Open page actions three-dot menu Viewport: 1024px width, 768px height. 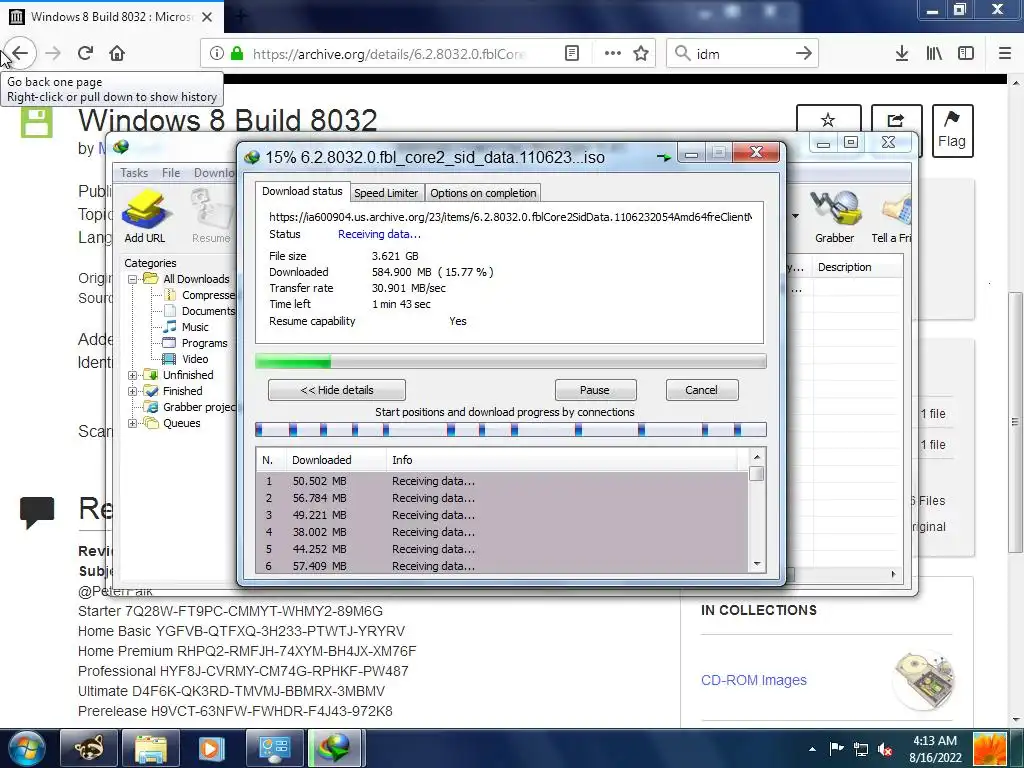613,54
